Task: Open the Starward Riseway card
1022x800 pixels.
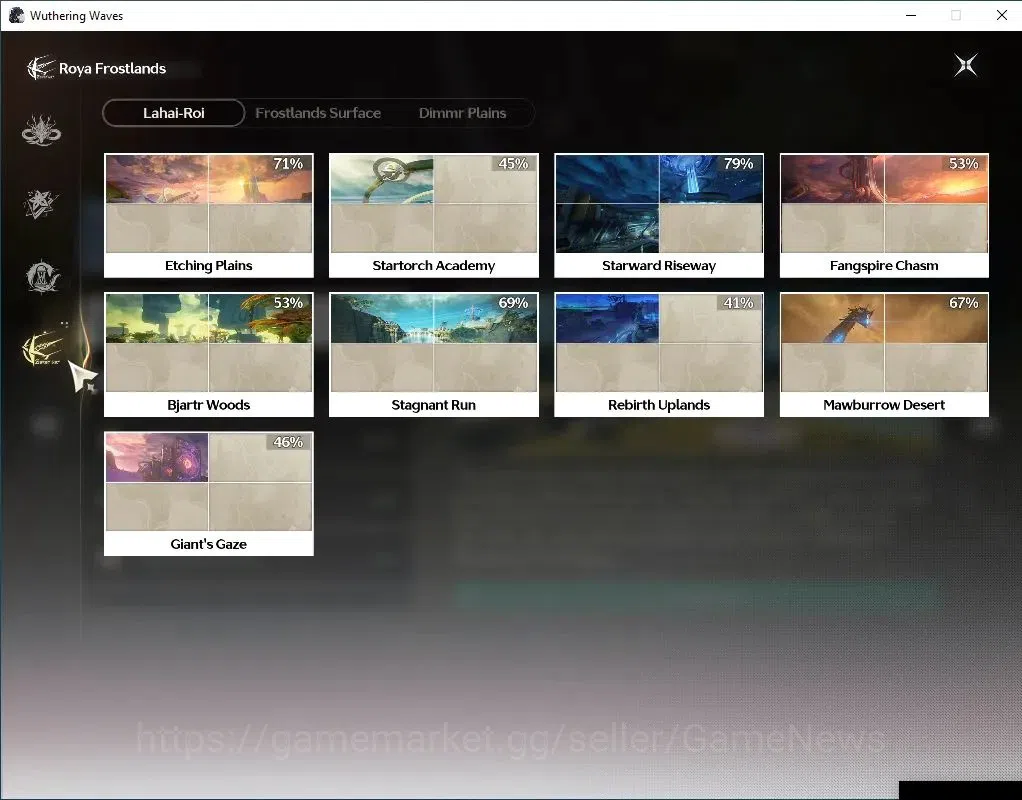Action: click(659, 216)
